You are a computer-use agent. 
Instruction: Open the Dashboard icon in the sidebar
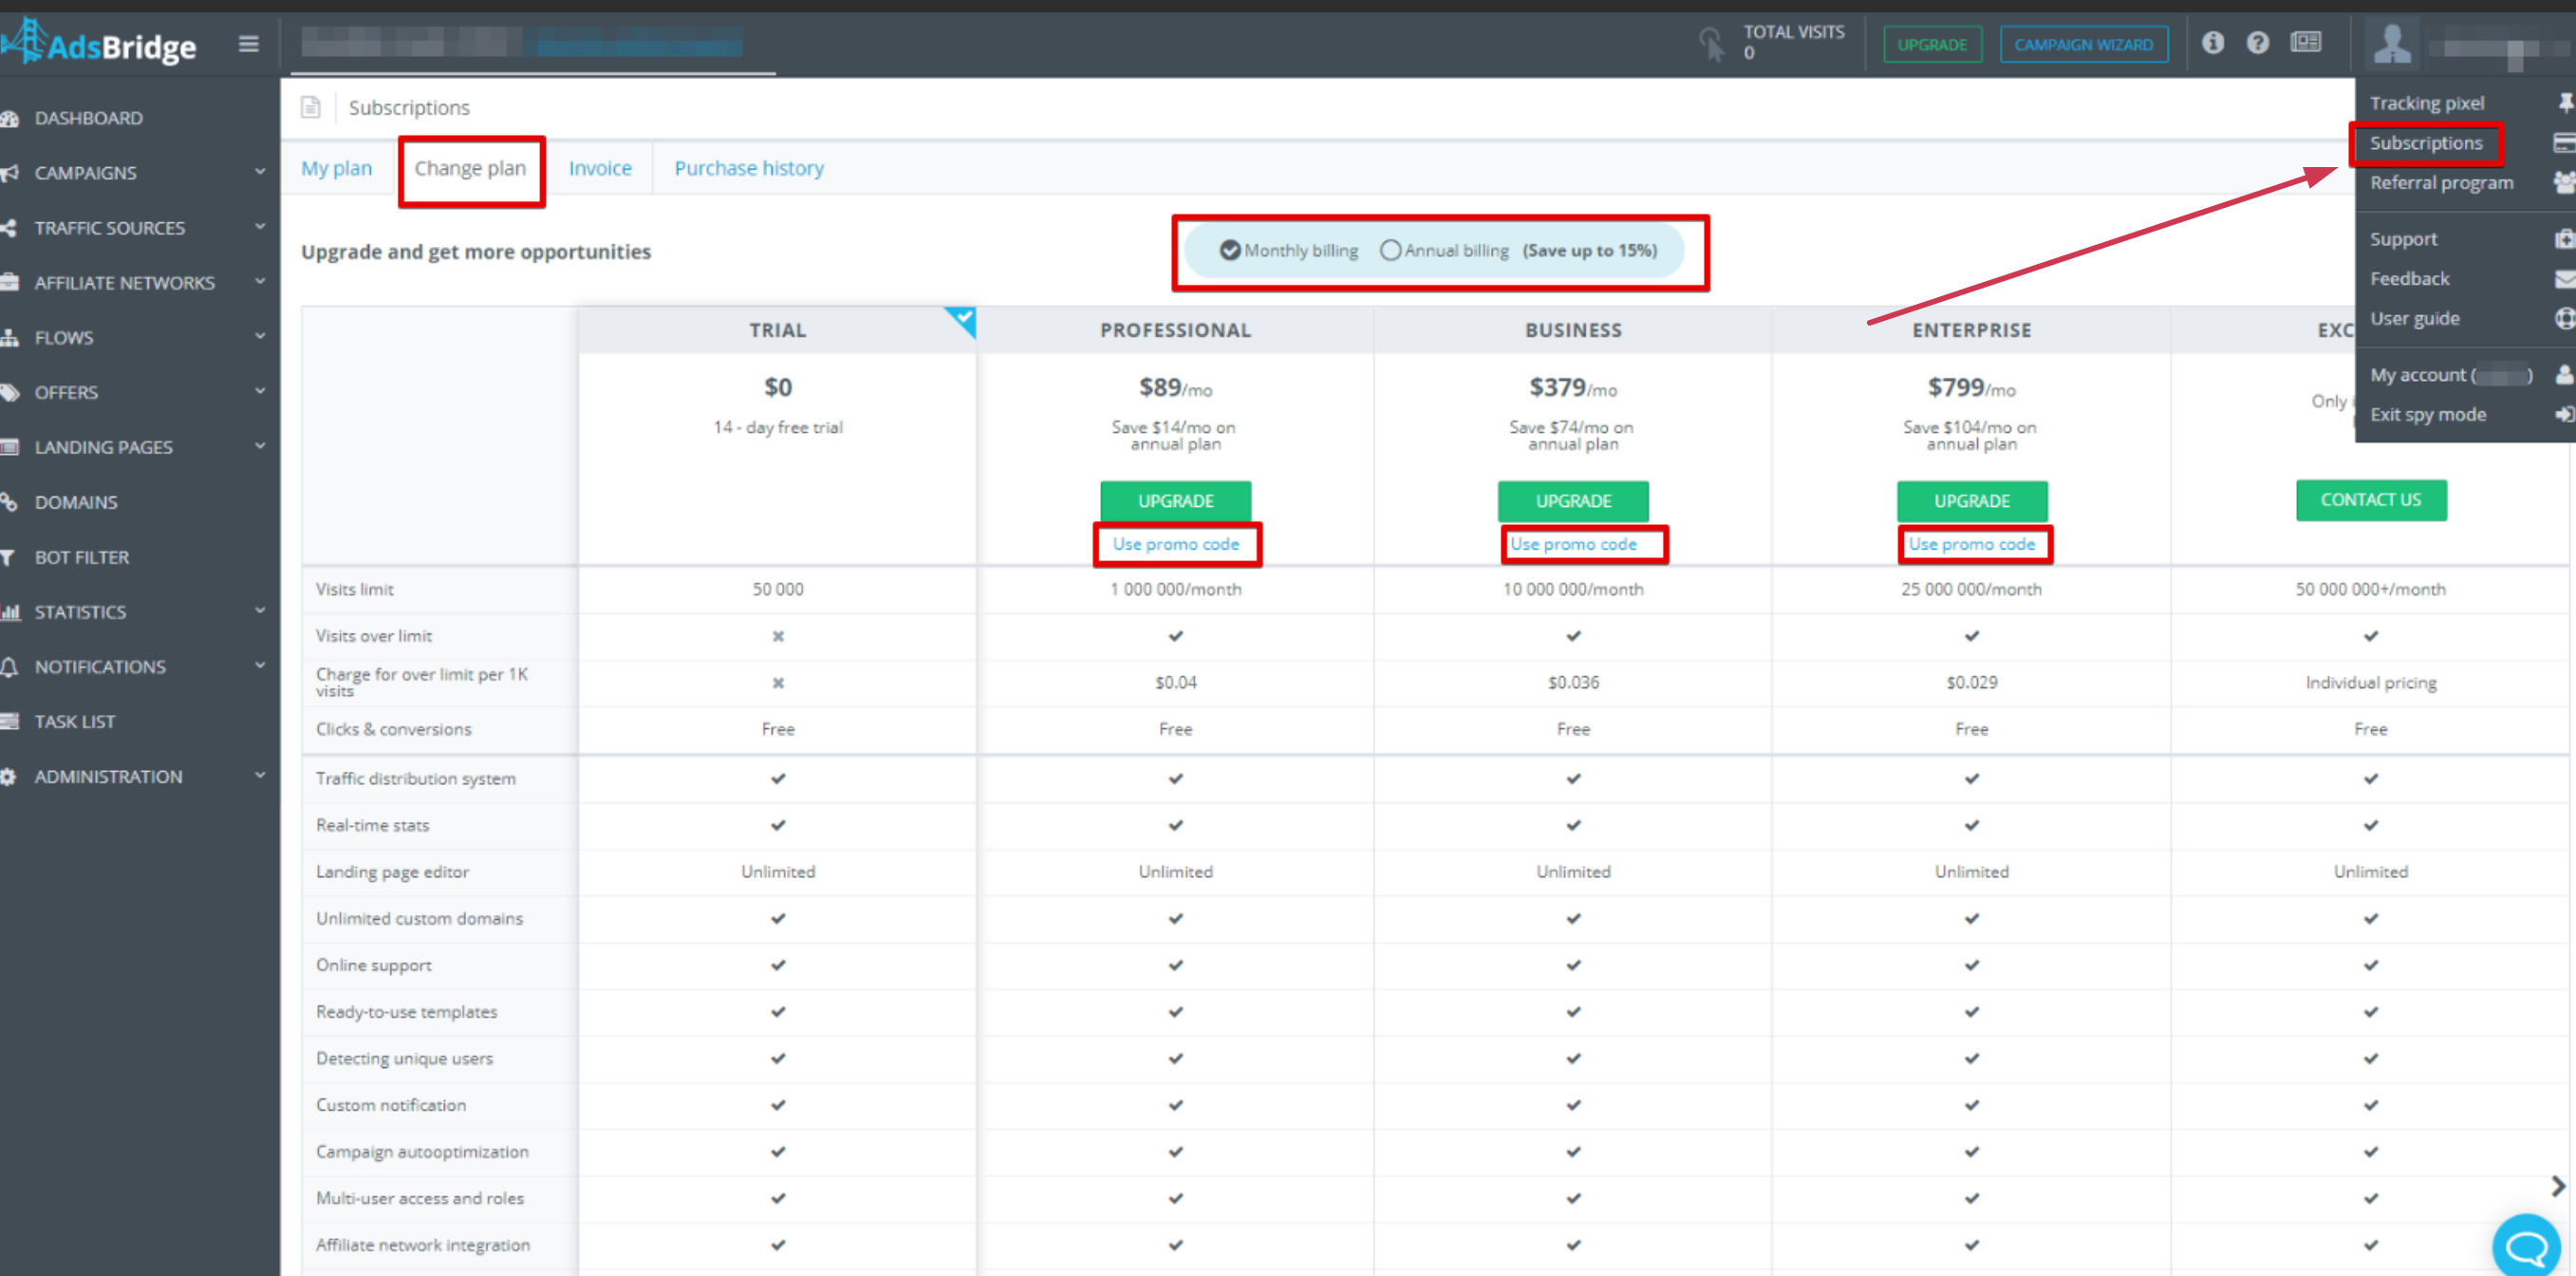coord(12,117)
